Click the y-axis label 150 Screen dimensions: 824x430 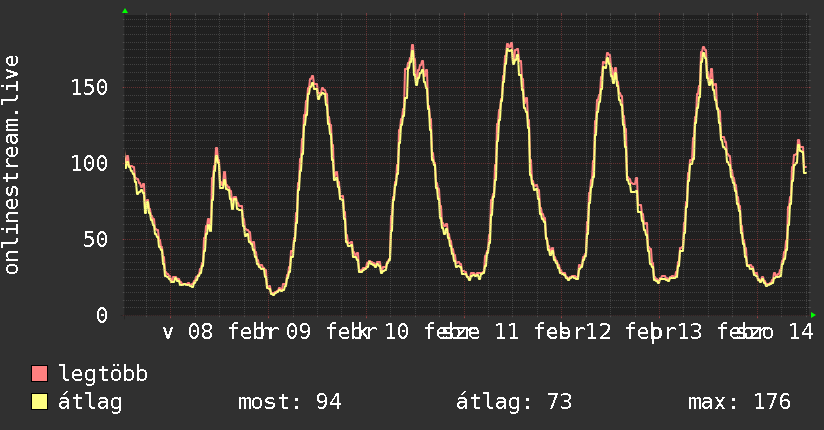(x=89, y=87)
